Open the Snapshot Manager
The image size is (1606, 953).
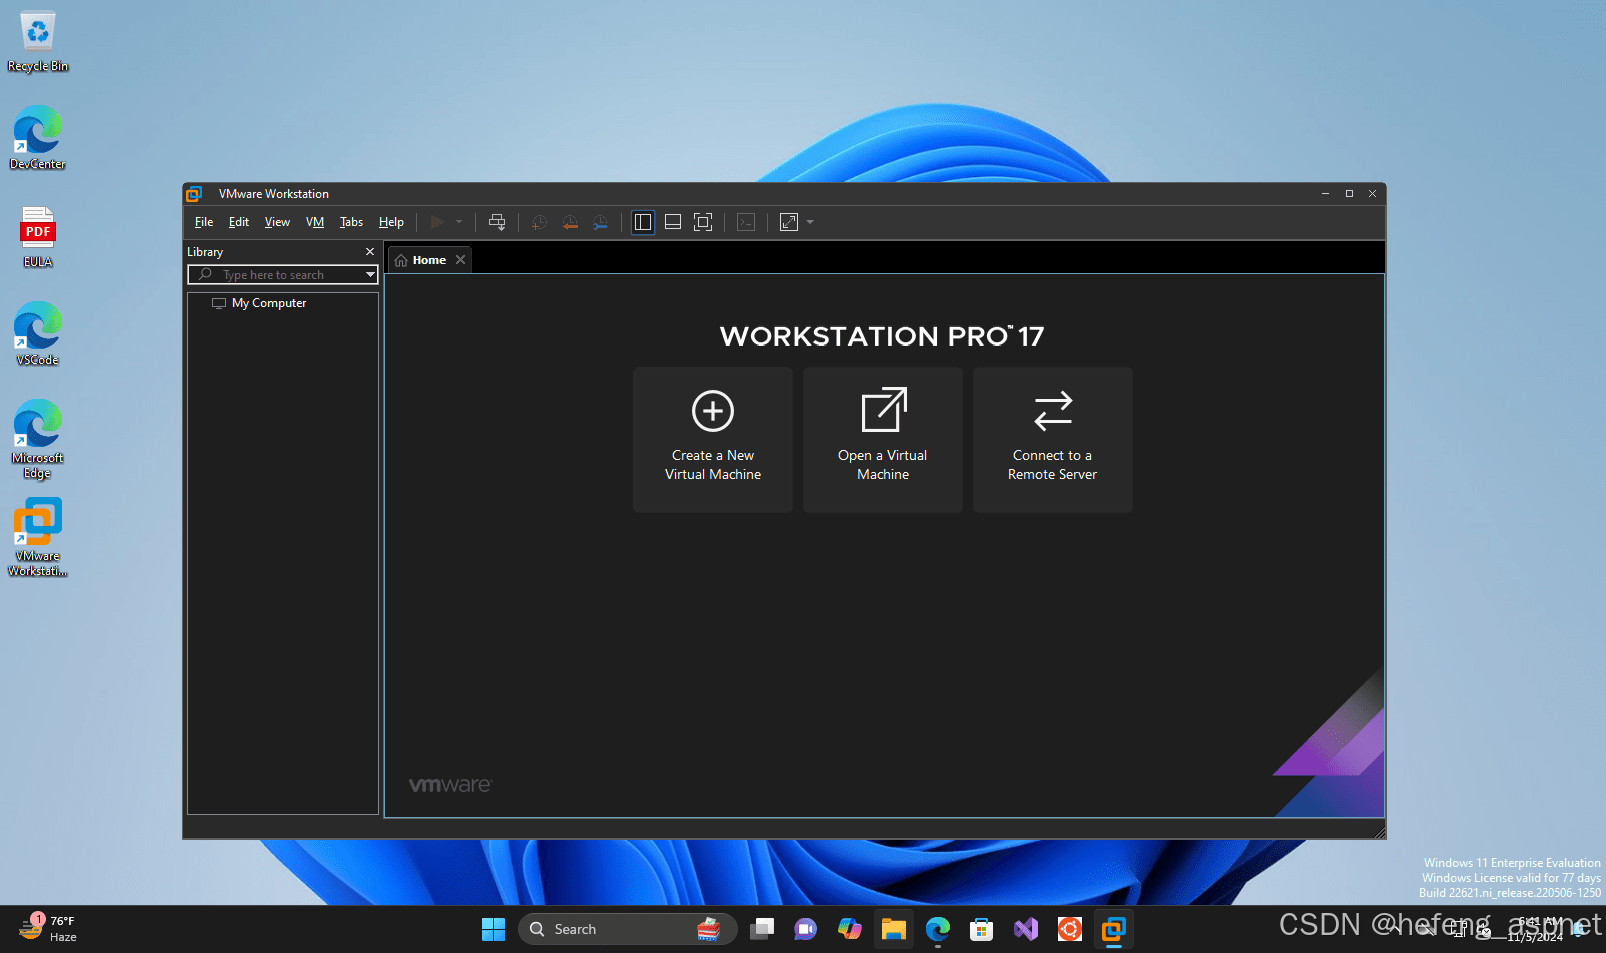[600, 222]
